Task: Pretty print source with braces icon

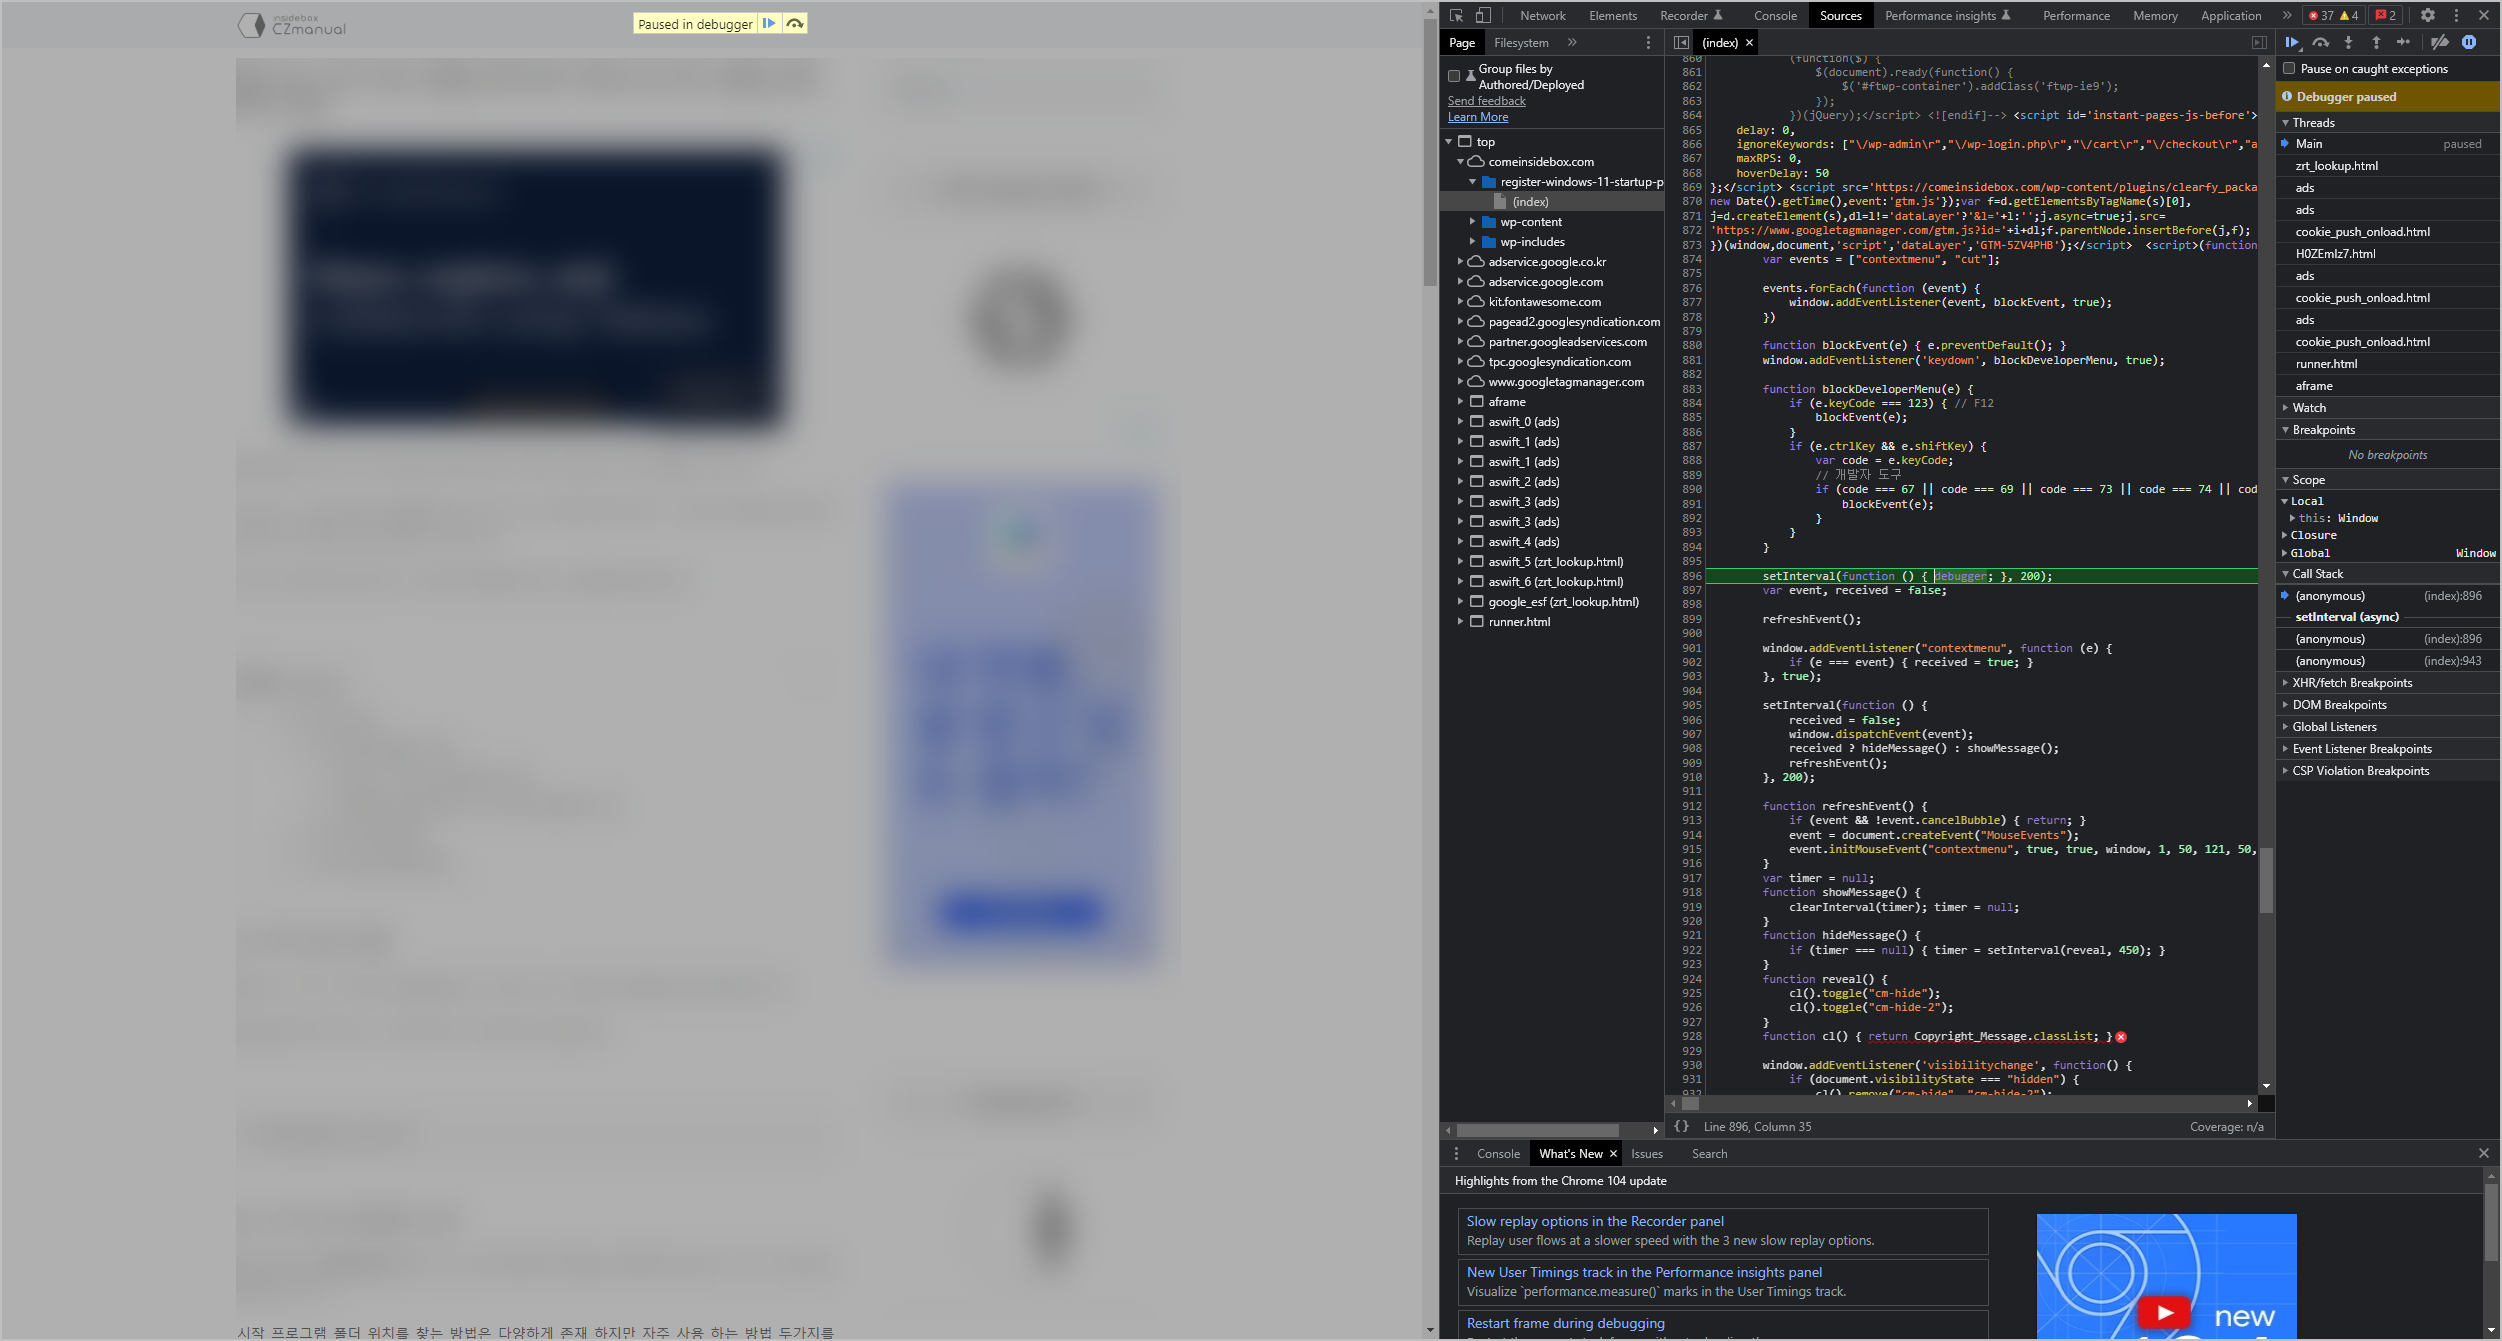Action: 1681,1126
